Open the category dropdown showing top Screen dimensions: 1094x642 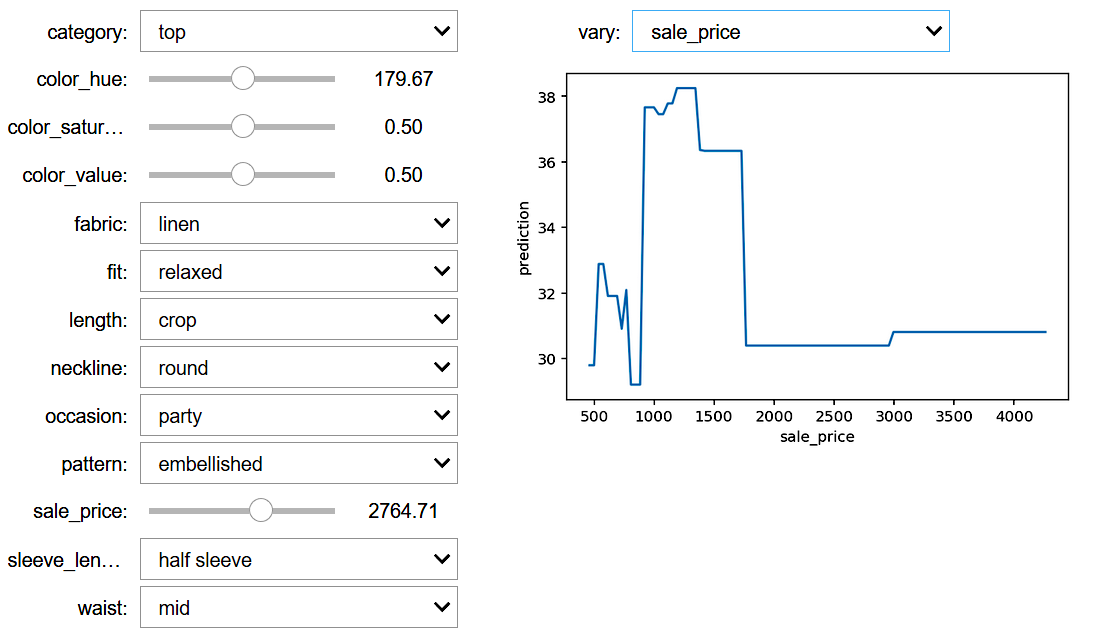pos(298,32)
